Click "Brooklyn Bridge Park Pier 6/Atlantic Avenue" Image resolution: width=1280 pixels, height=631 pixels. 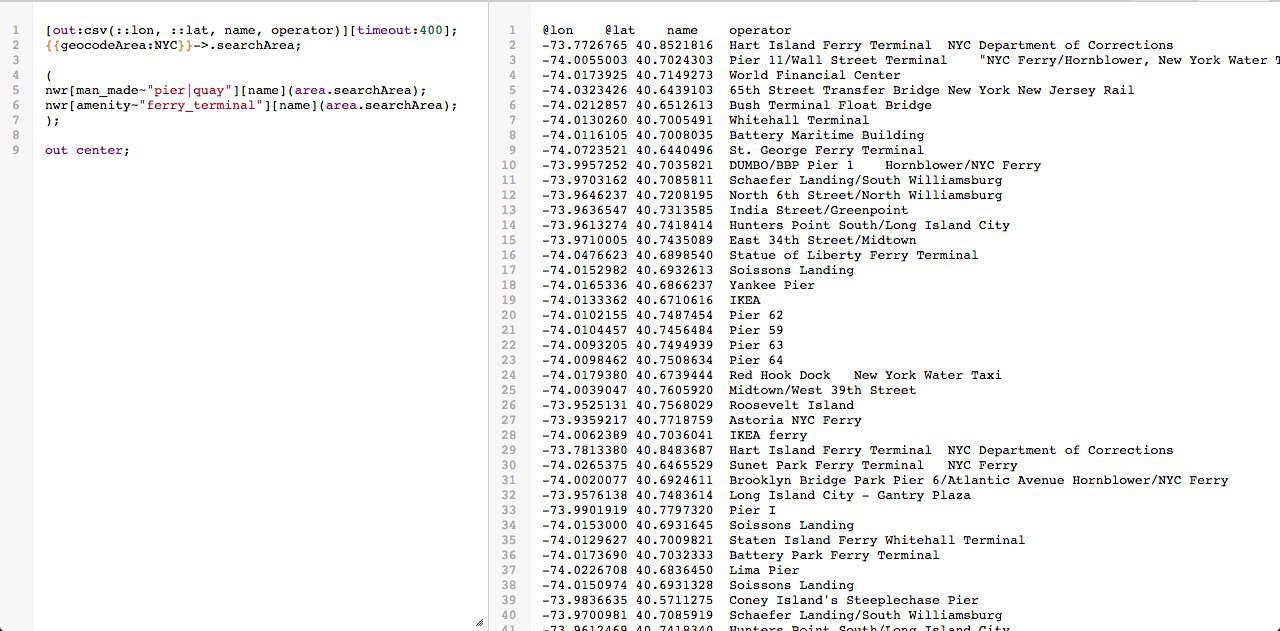point(897,480)
